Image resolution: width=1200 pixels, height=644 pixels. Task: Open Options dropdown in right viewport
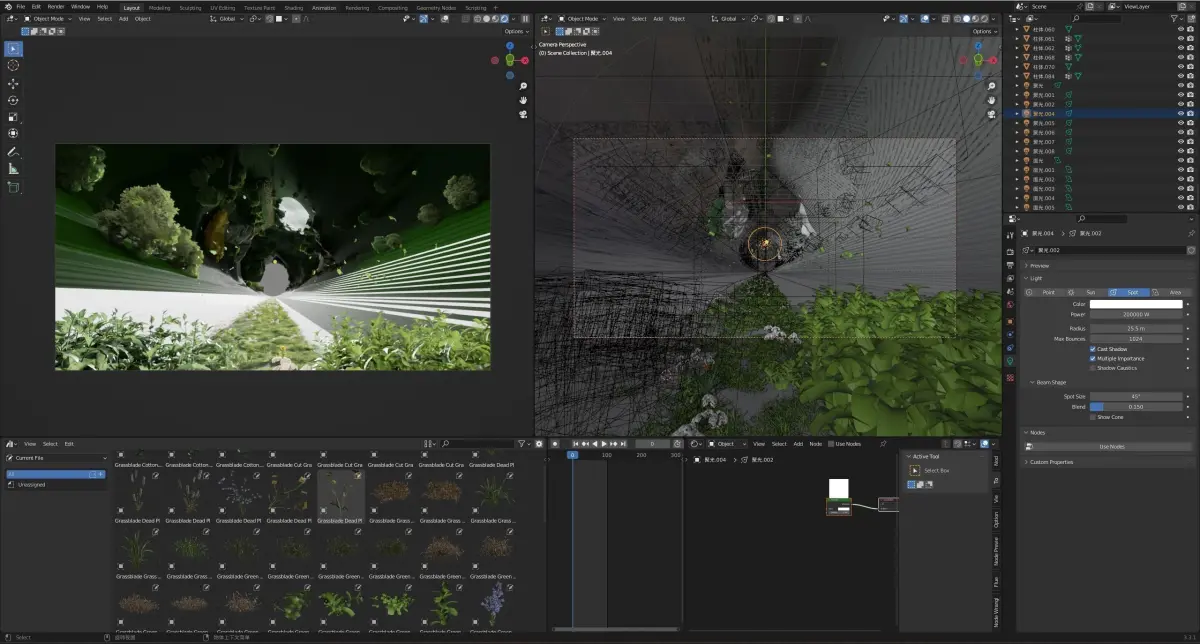pyautogui.click(x=984, y=31)
